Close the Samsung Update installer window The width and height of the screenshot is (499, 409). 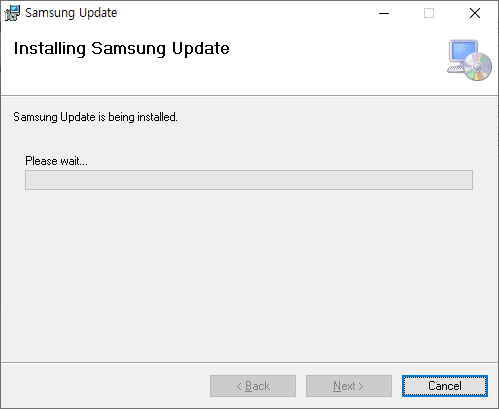pos(475,13)
